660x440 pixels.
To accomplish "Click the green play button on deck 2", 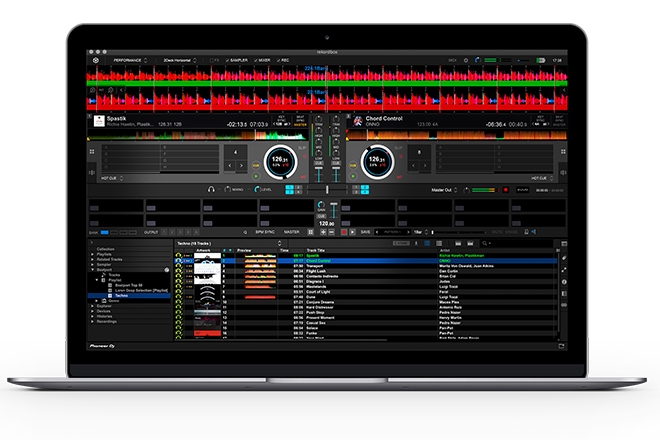I will pos(353,176).
